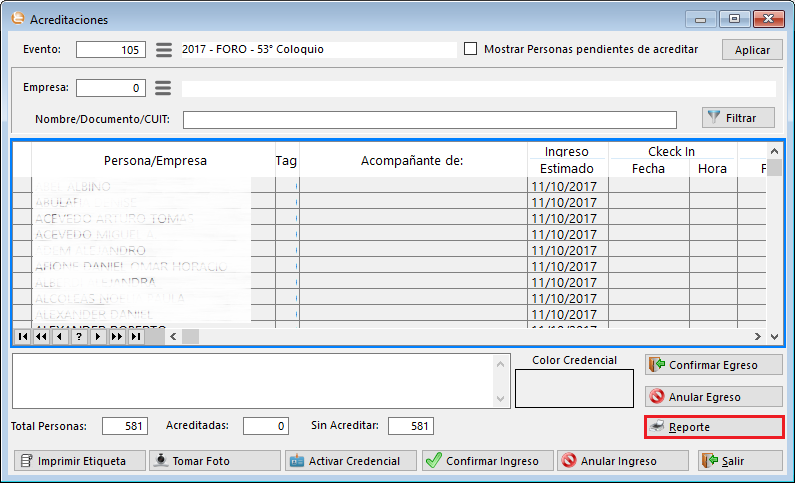
Task: Go to first record in navigator
Action: (22, 337)
